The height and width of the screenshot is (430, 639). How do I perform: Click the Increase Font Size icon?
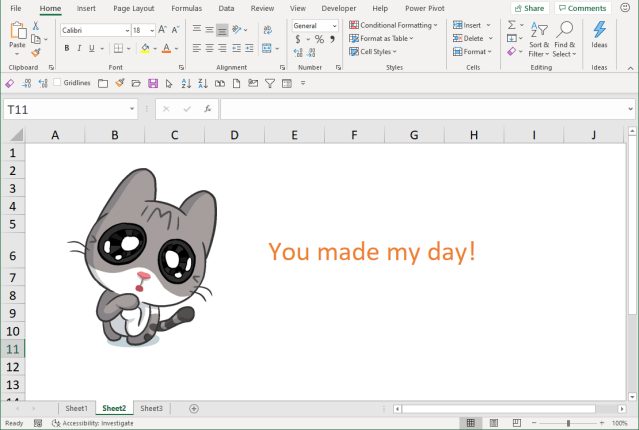tap(162, 30)
